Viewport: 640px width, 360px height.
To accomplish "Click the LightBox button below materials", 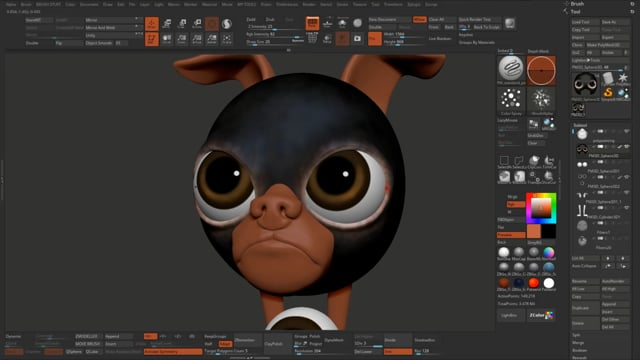I will (x=511, y=316).
